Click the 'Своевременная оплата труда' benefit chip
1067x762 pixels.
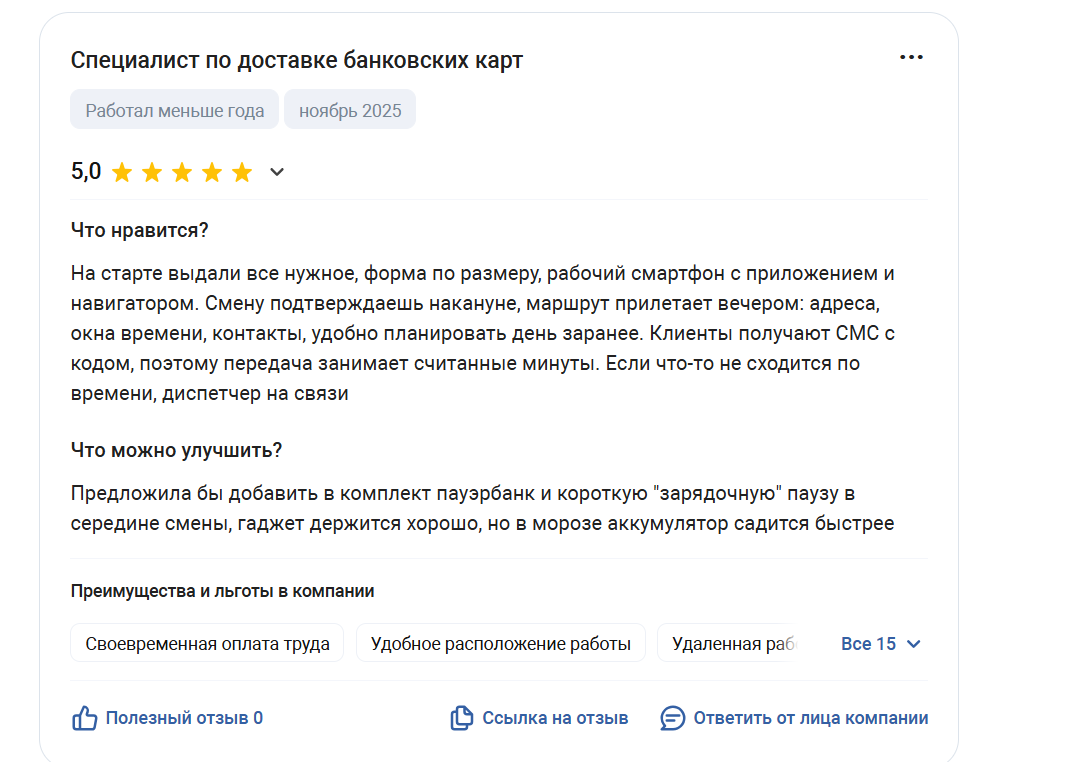[207, 644]
